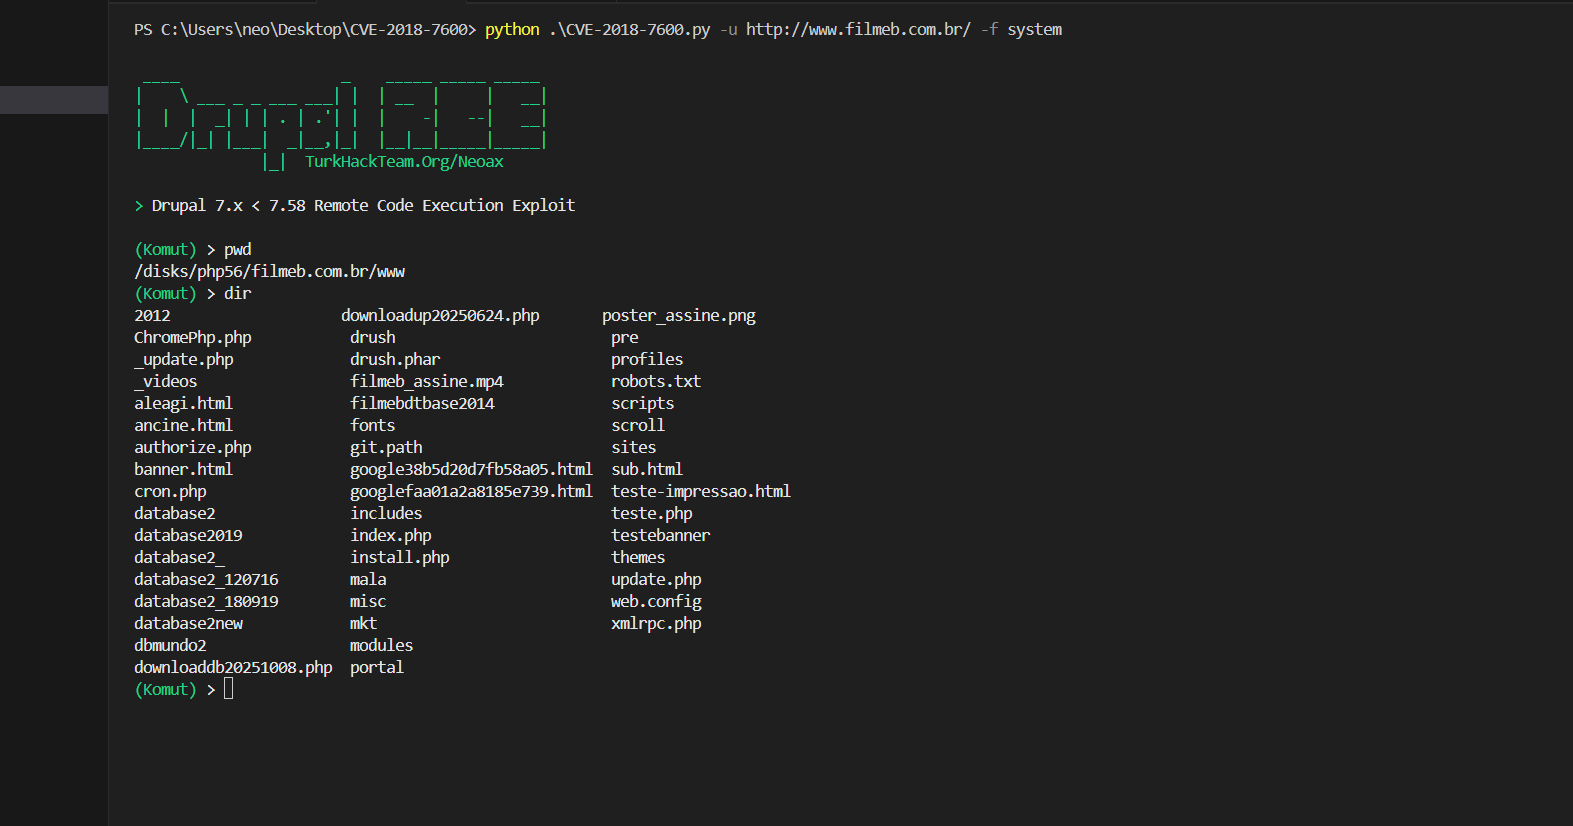Click the database2_120716 entry
Image resolution: width=1573 pixels, height=826 pixels.
pos(206,580)
